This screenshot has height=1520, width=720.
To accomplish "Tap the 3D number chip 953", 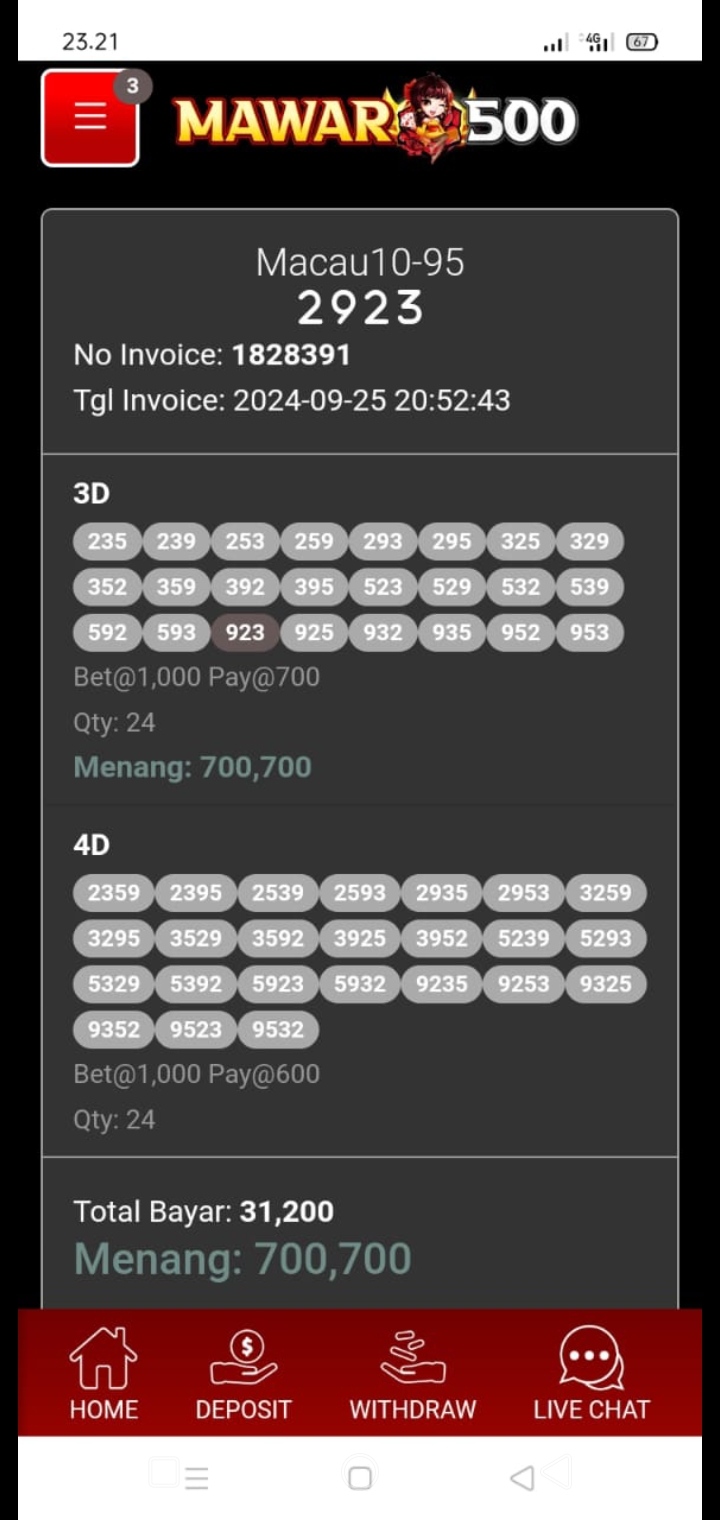I will pos(589,632).
